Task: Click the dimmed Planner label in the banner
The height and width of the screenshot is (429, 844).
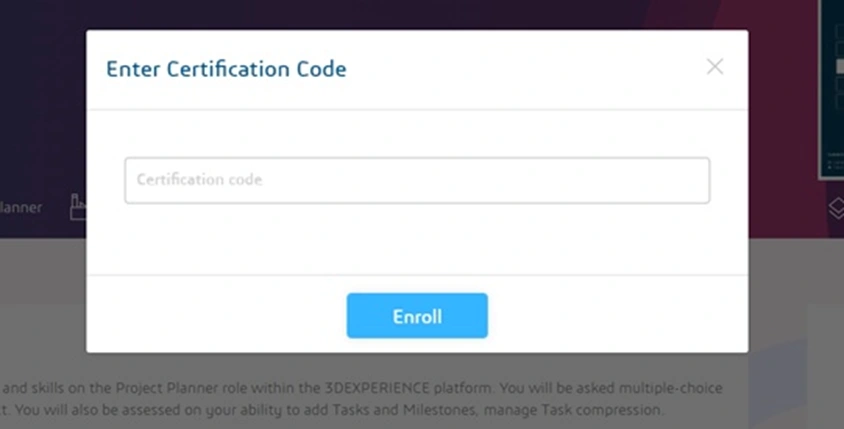Action: (22, 208)
